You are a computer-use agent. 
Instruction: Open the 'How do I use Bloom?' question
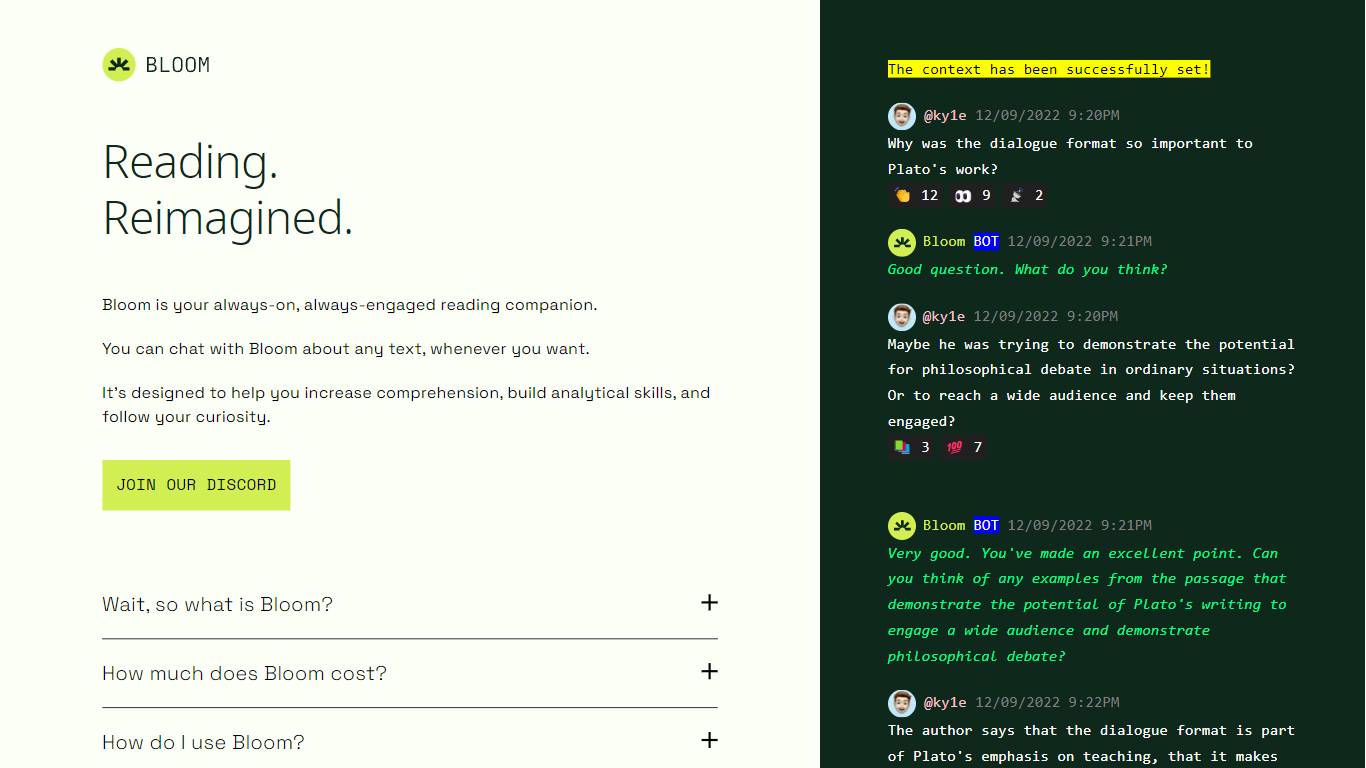[x=410, y=742]
